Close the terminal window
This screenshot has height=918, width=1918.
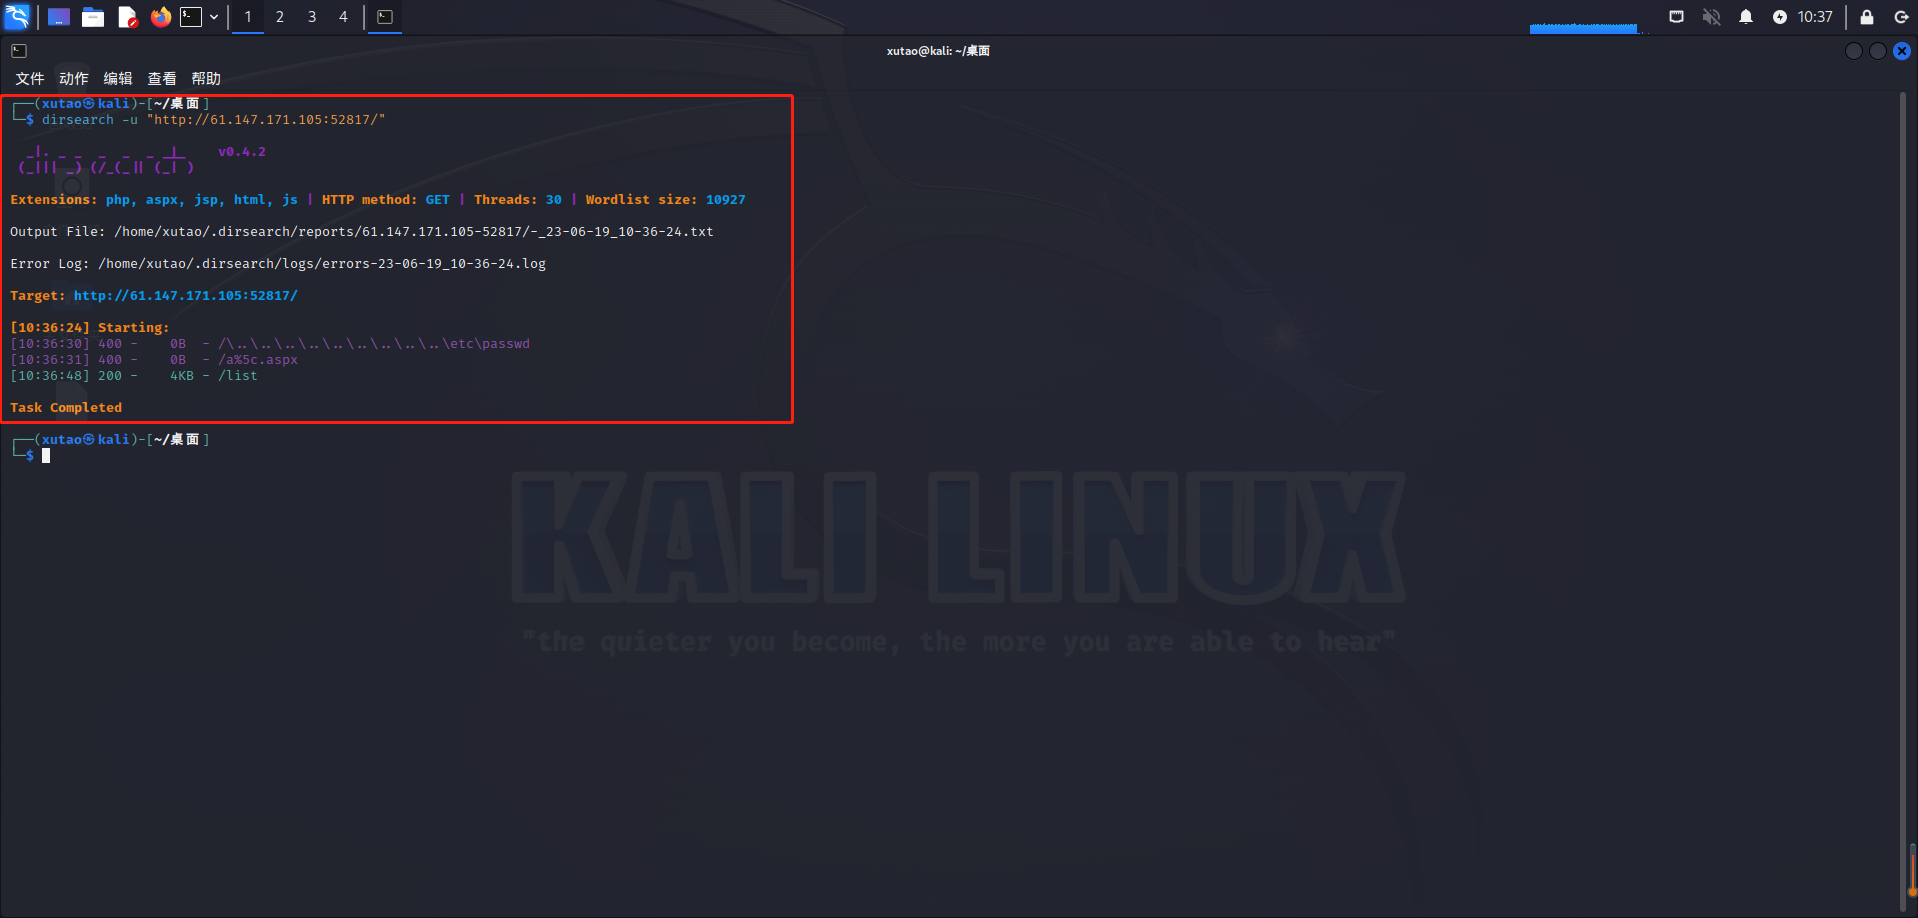pyautogui.click(x=1902, y=51)
